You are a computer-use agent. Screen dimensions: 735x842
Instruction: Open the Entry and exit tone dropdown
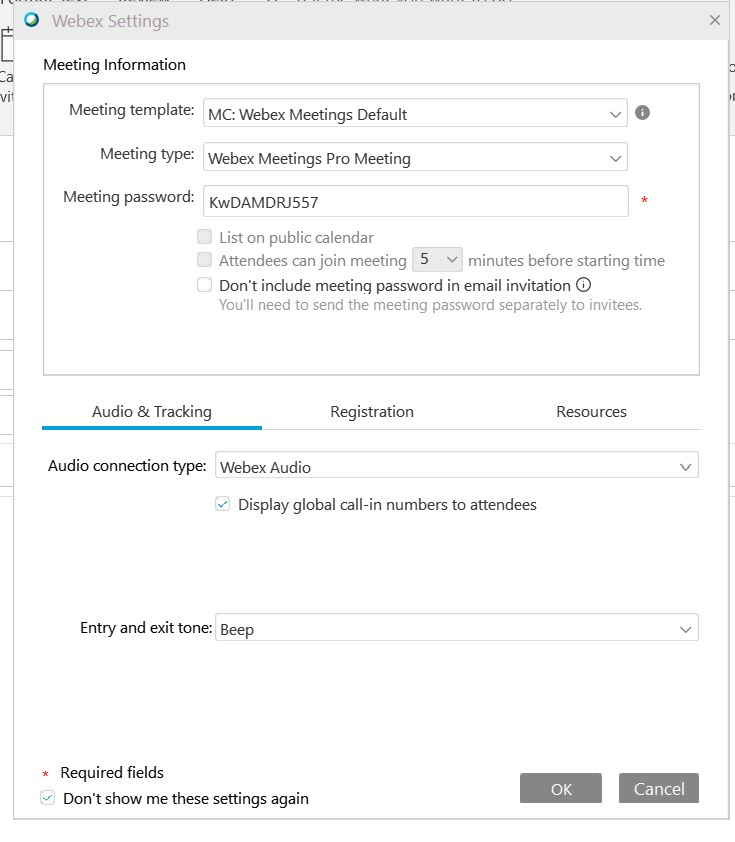coord(457,627)
